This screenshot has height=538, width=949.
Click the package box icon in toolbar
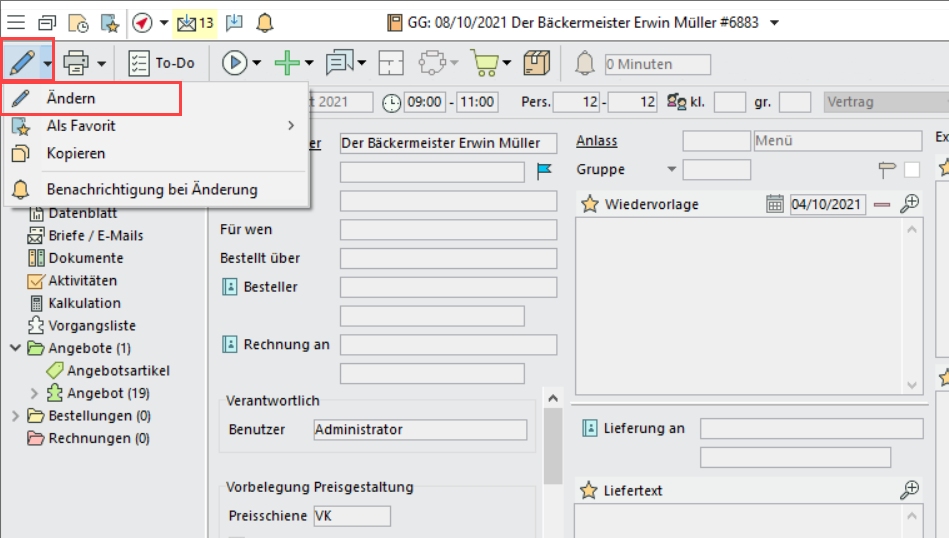pyautogui.click(x=537, y=63)
